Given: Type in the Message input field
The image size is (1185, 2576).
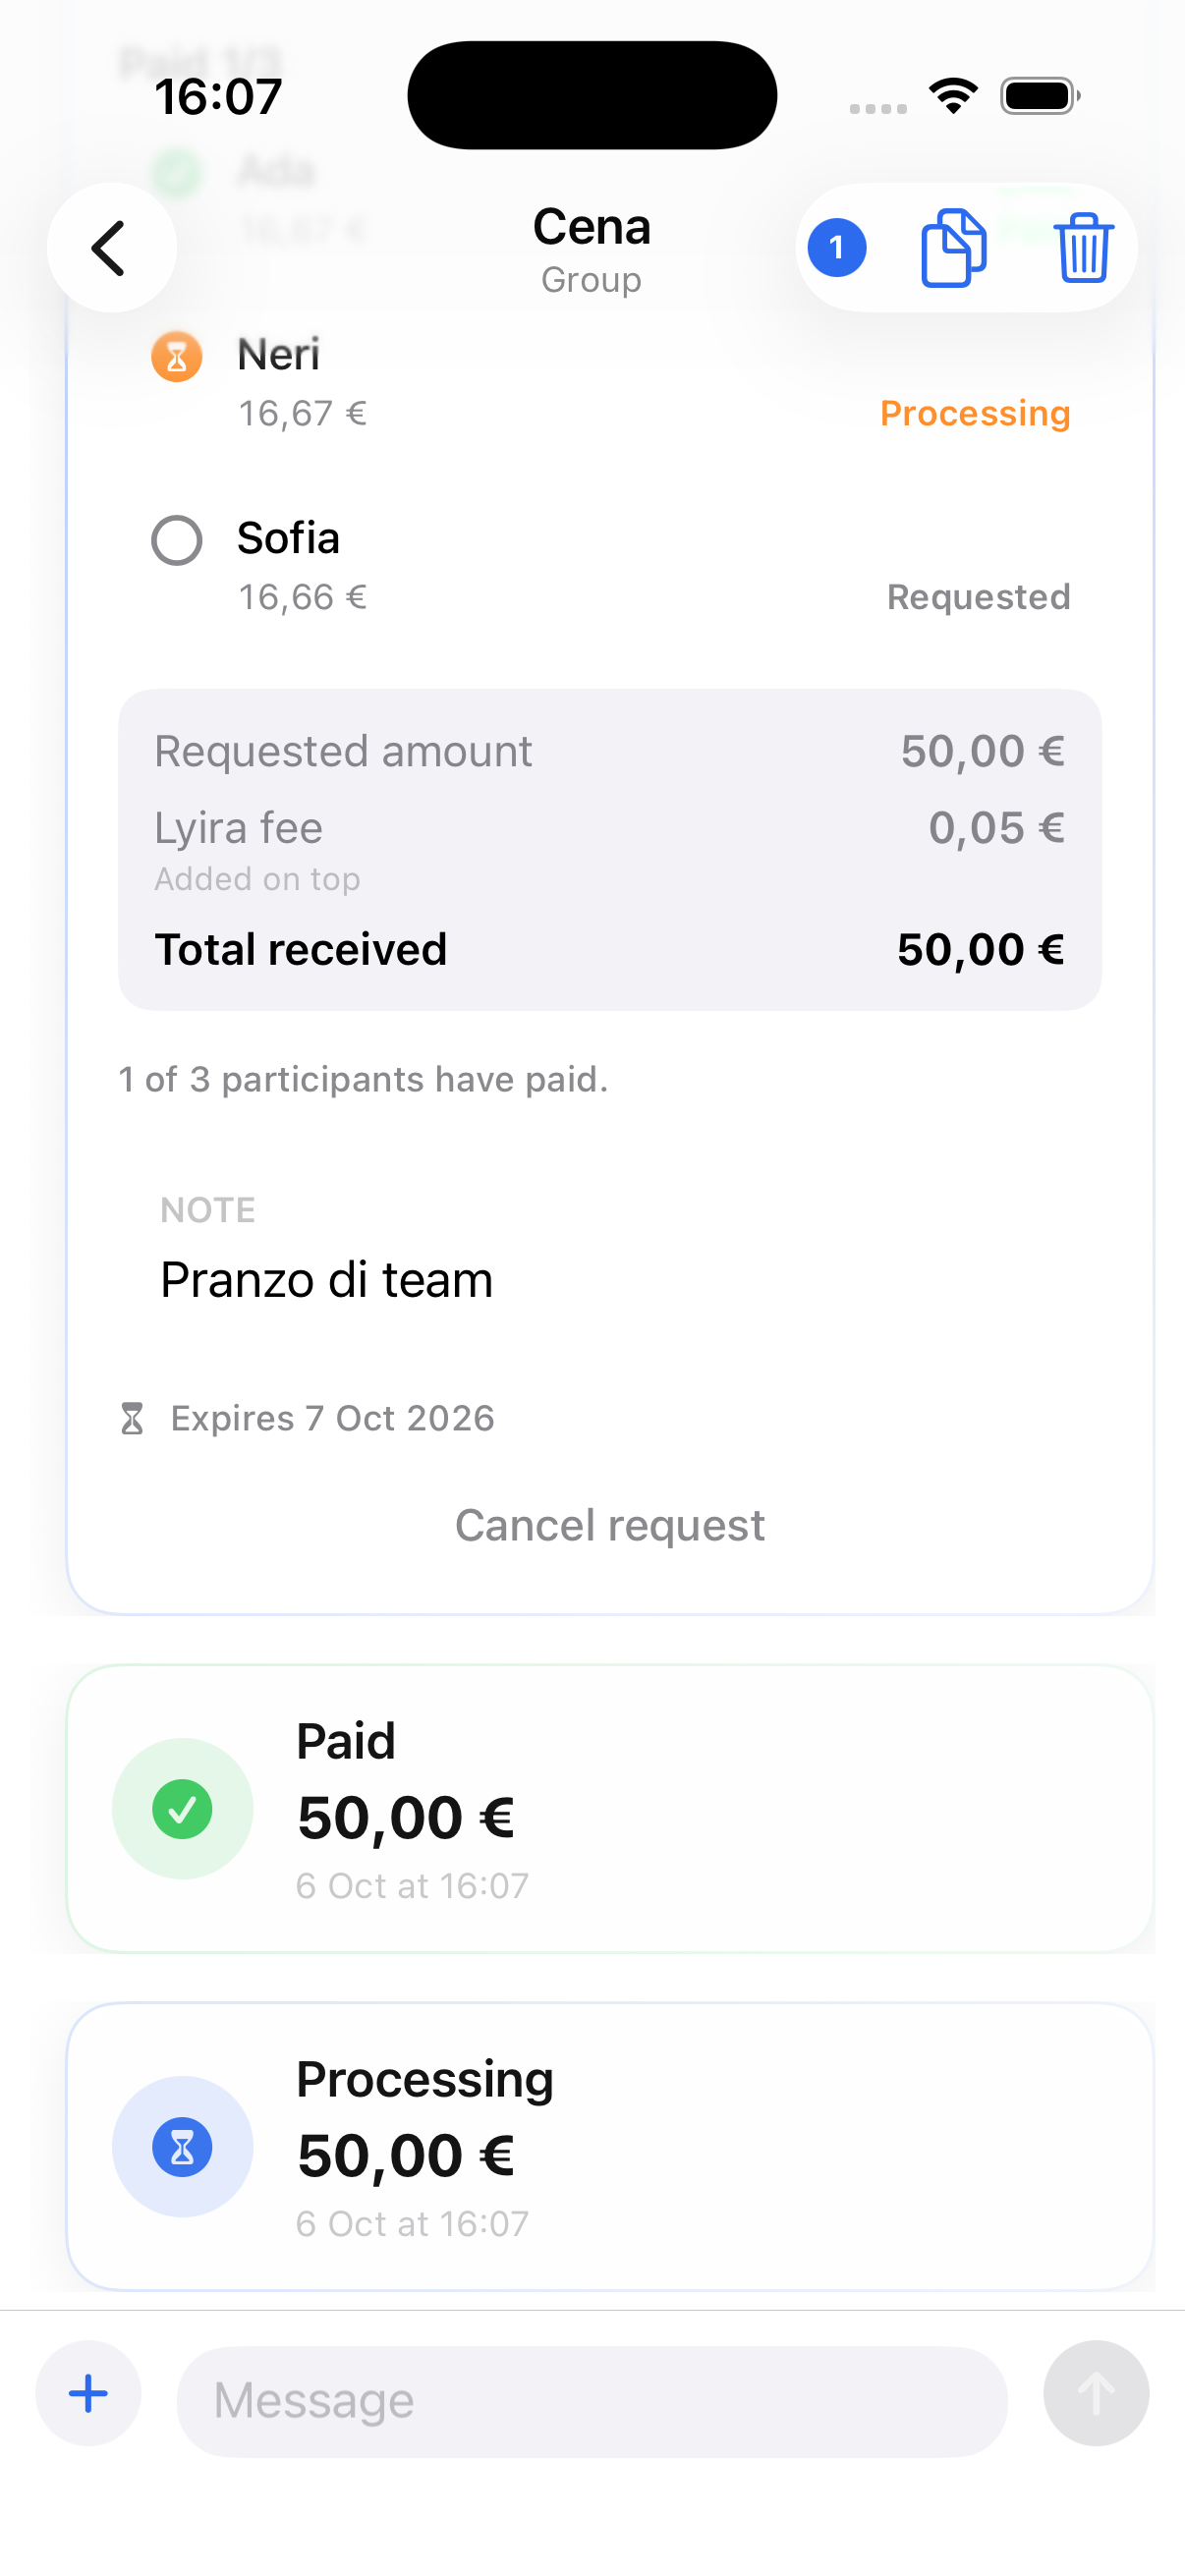Looking at the screenshot, I should coord(592,2401).
